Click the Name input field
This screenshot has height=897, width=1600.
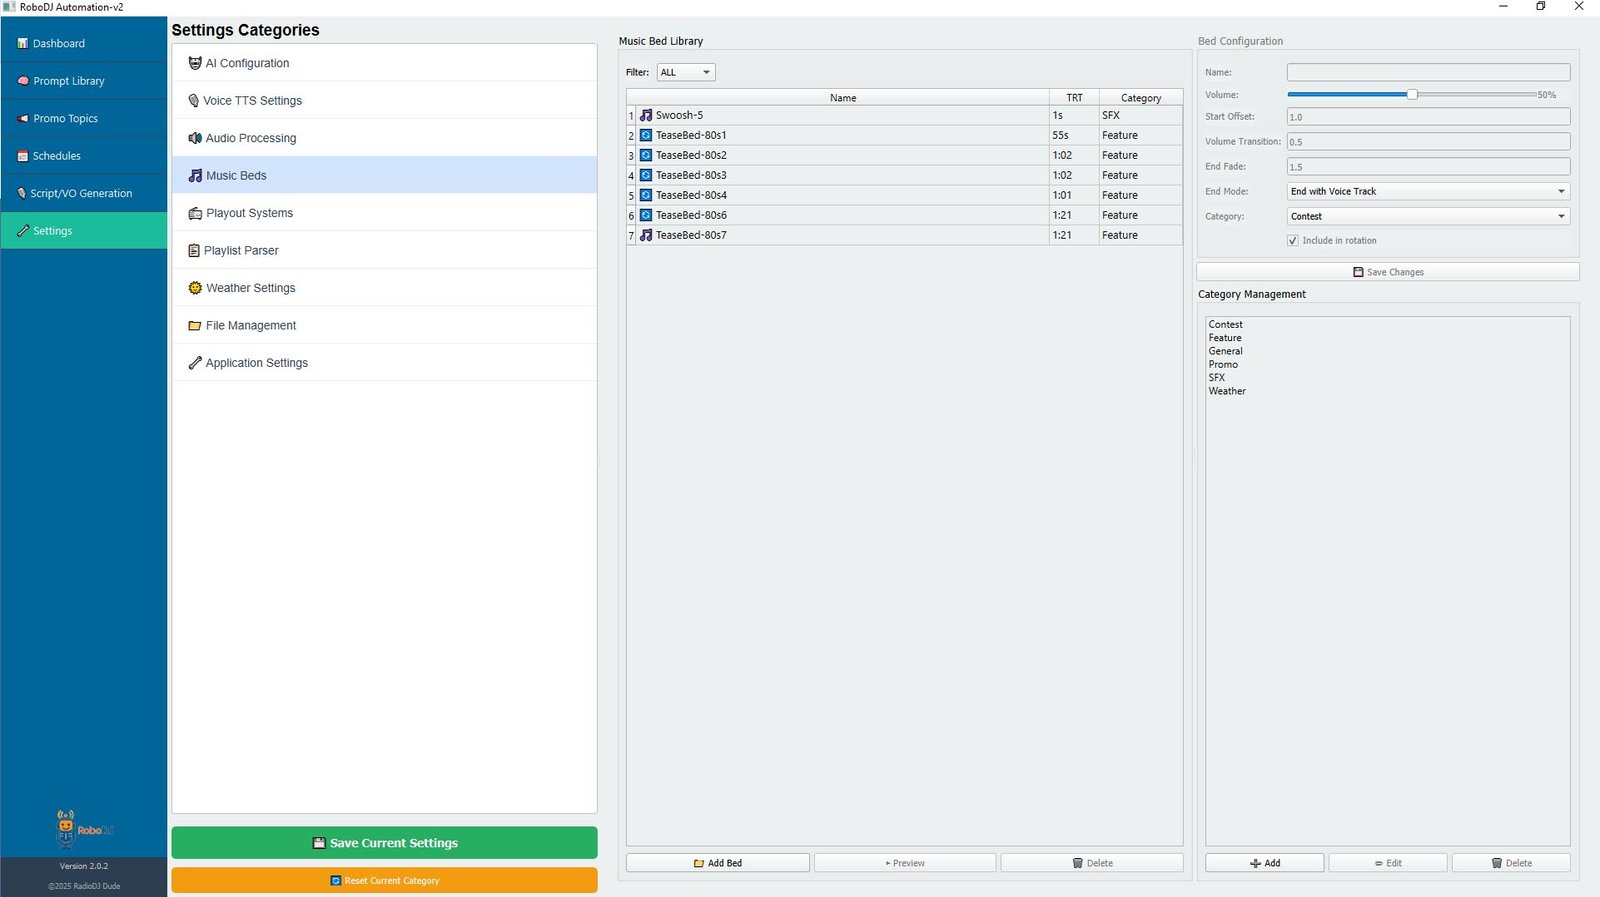coord(1428,72)
